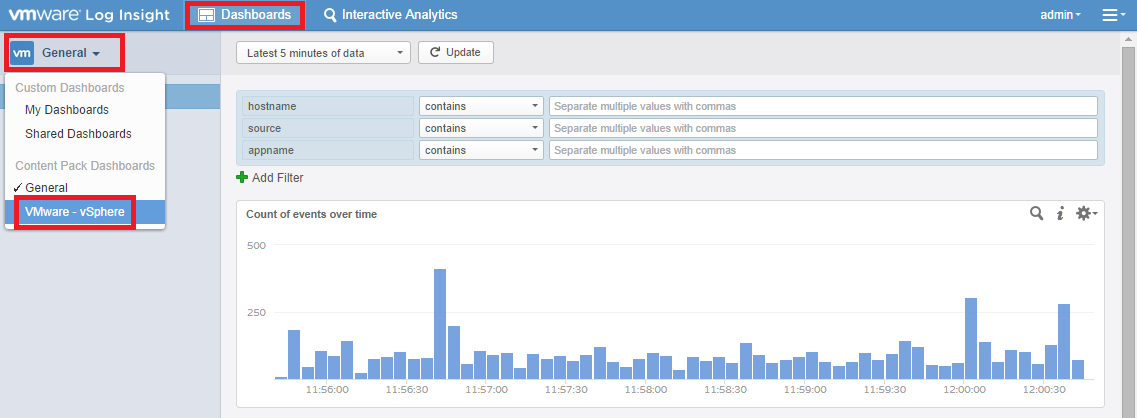Select My Dashboards from the menu
Screen dimensions: 1137x418
pos(67,110)
